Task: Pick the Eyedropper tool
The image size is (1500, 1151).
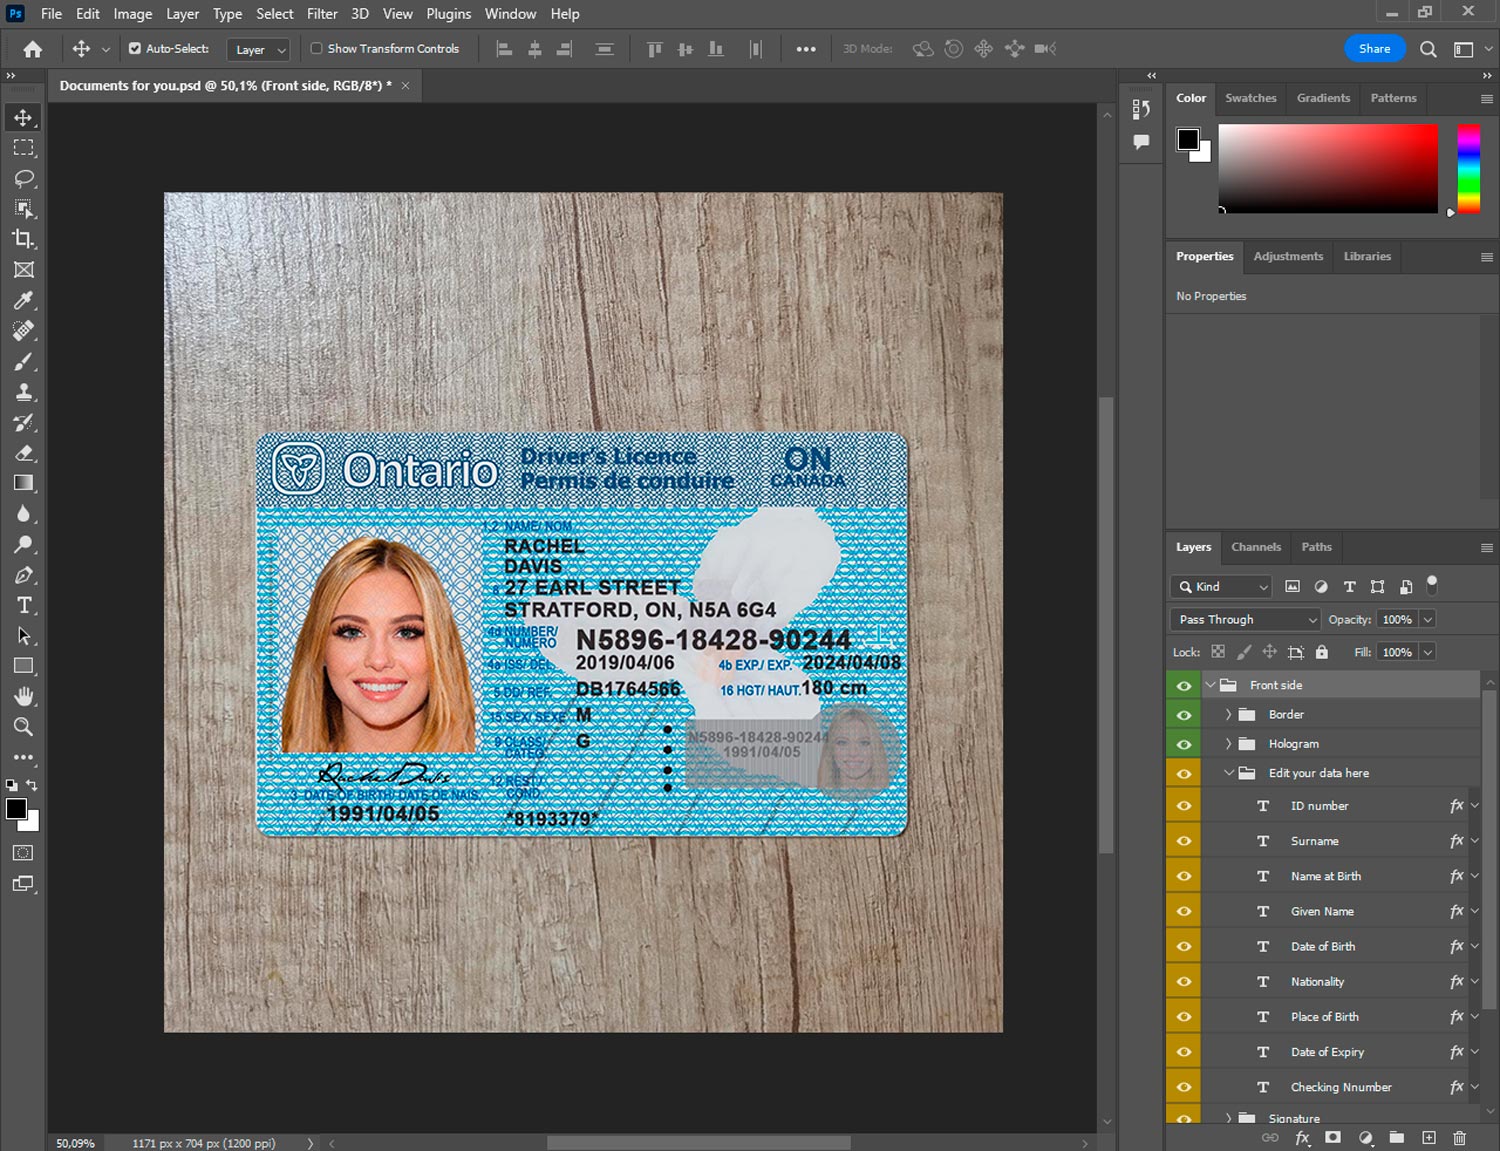Action: coord(24,300)
